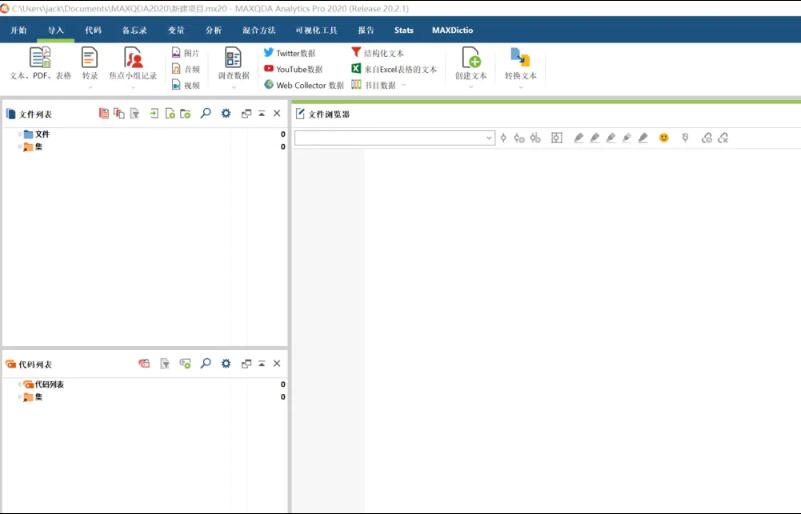Open the MAXDictio ribbon tab
This screenshot has height=514, width=801.
pyautogui.click(x=453, y=30)
